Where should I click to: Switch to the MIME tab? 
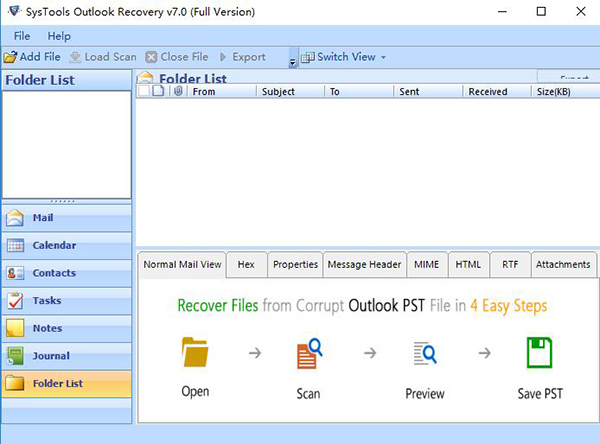point(427,264)
